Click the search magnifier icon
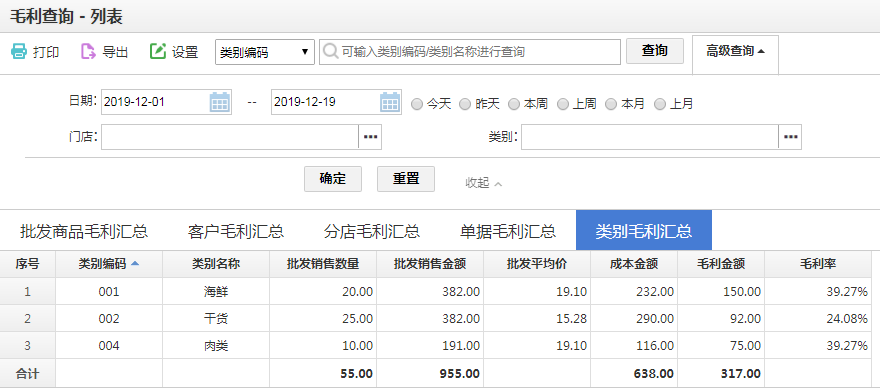 coord(331,51)
